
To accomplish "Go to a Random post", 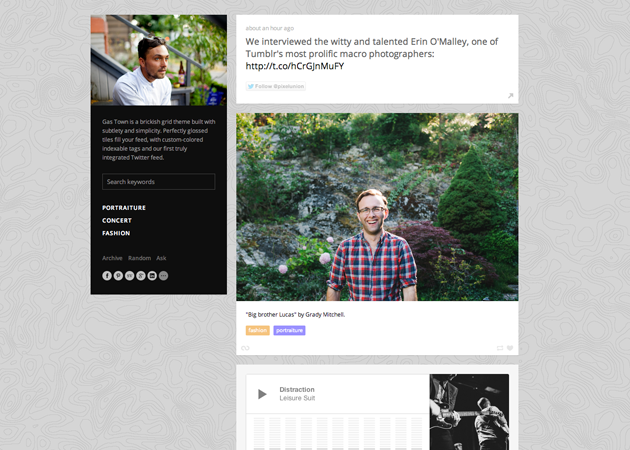I will click(x=139, y=258).
